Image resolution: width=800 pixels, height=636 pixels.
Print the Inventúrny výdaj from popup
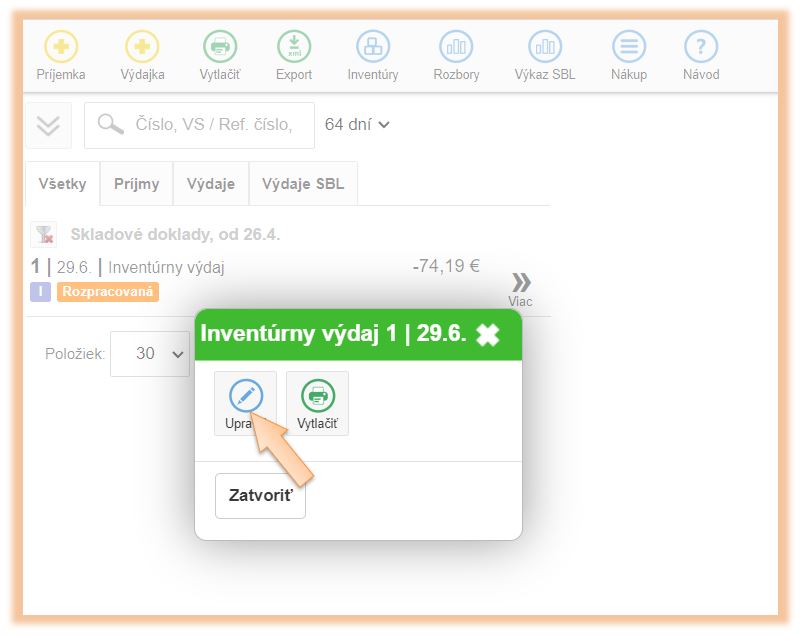pyautogui.click(x=317, y=397)
